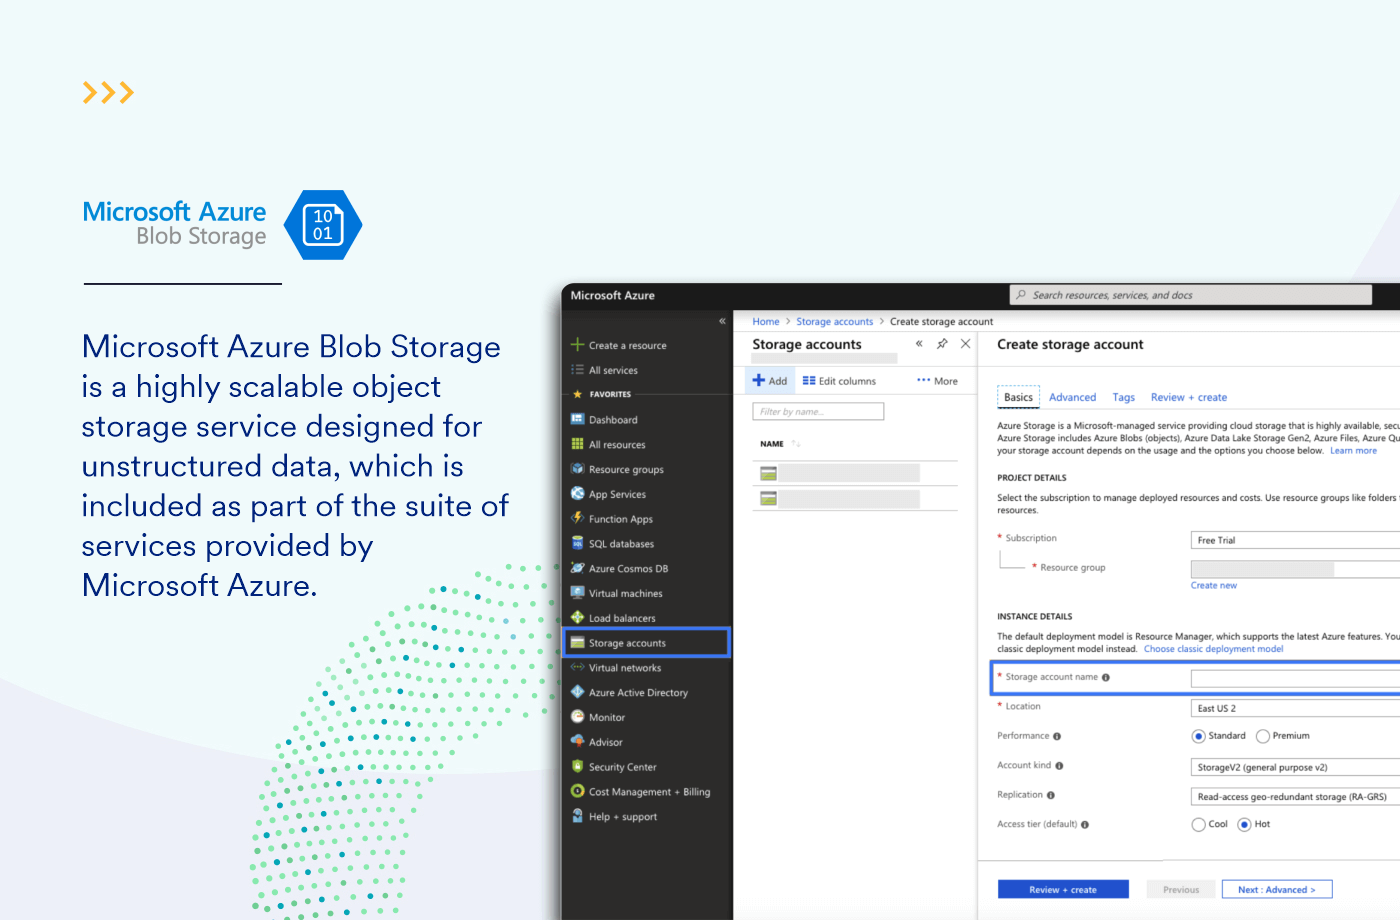The width and height of the screenshot is (1400, 920).
Task: Switch to the Advanced tab
Action: tap(1072, 397)
